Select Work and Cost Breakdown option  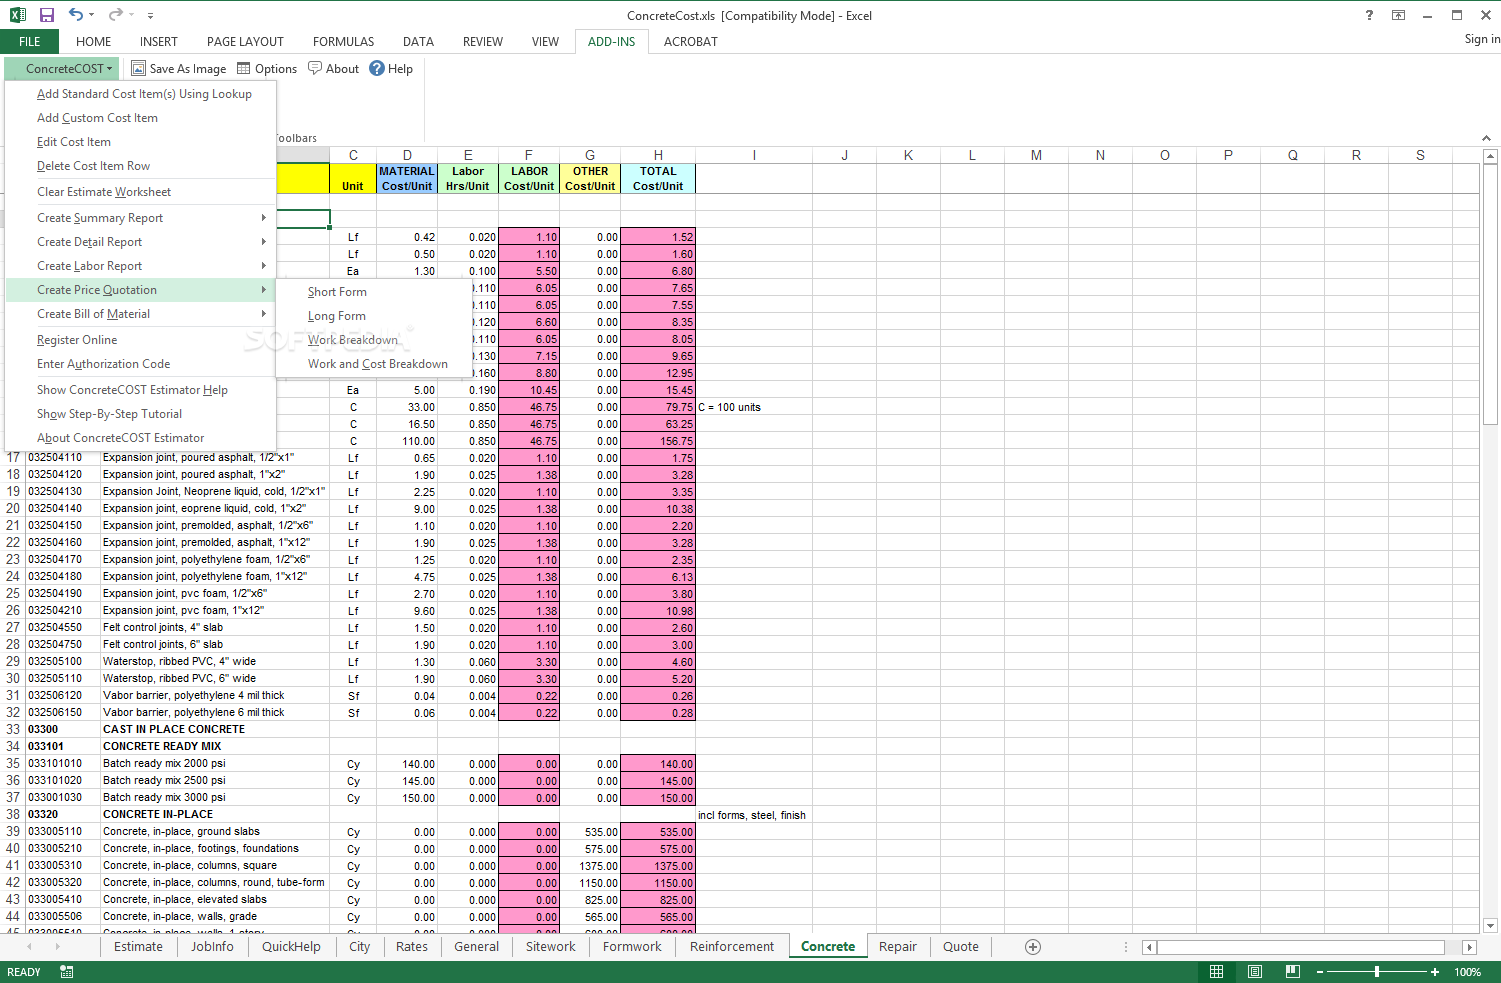pyautogui.click(x=373, y=364)
